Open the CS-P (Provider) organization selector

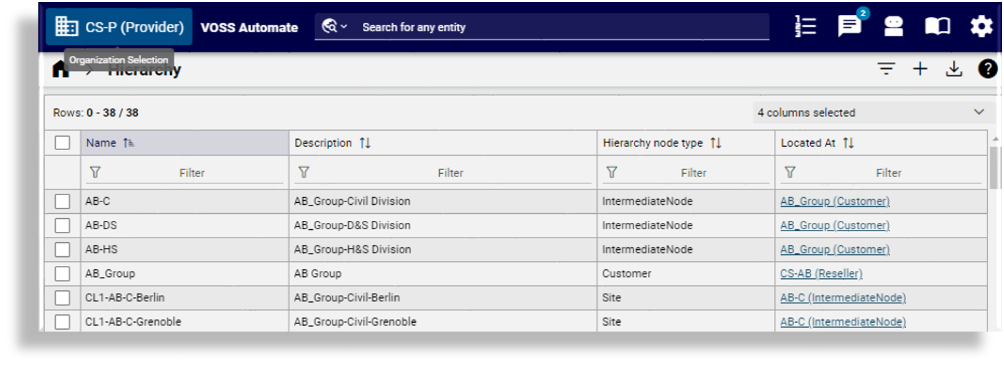(x=119, y=27)
